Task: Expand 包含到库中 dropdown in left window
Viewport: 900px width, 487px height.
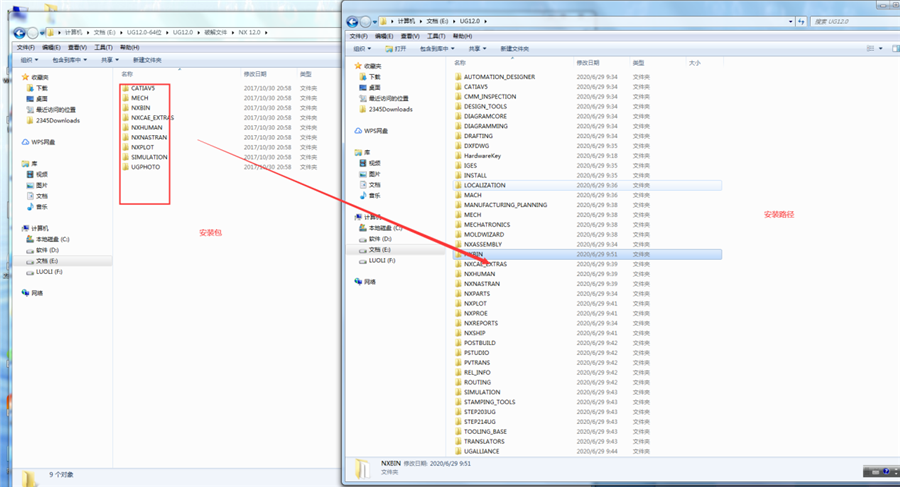Action: click(x=69, y=60)
